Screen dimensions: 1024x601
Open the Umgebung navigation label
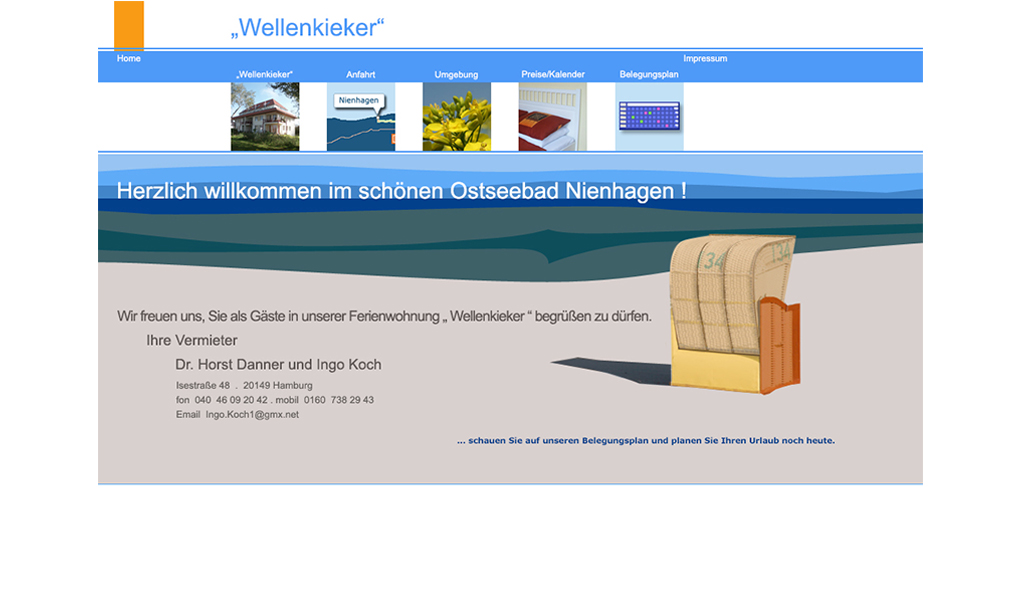click(x=456, y=75)
